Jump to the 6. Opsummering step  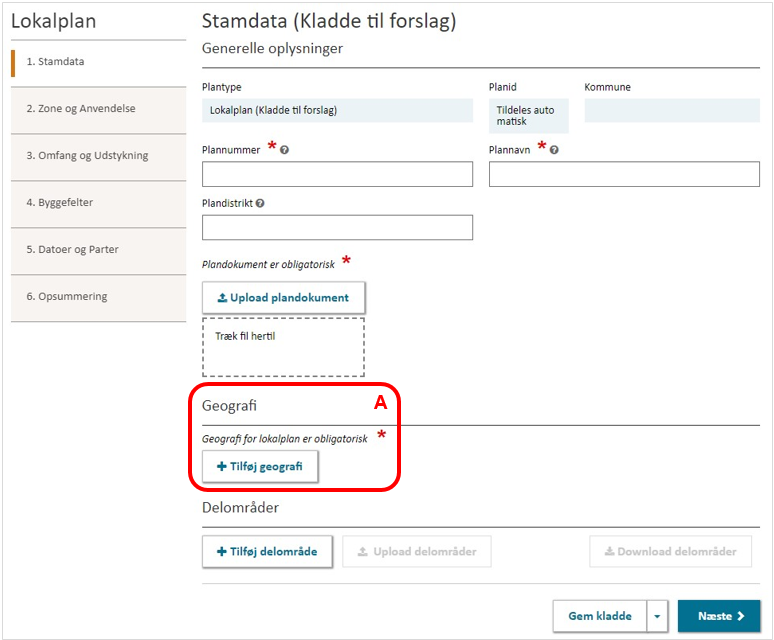(98, 296)
